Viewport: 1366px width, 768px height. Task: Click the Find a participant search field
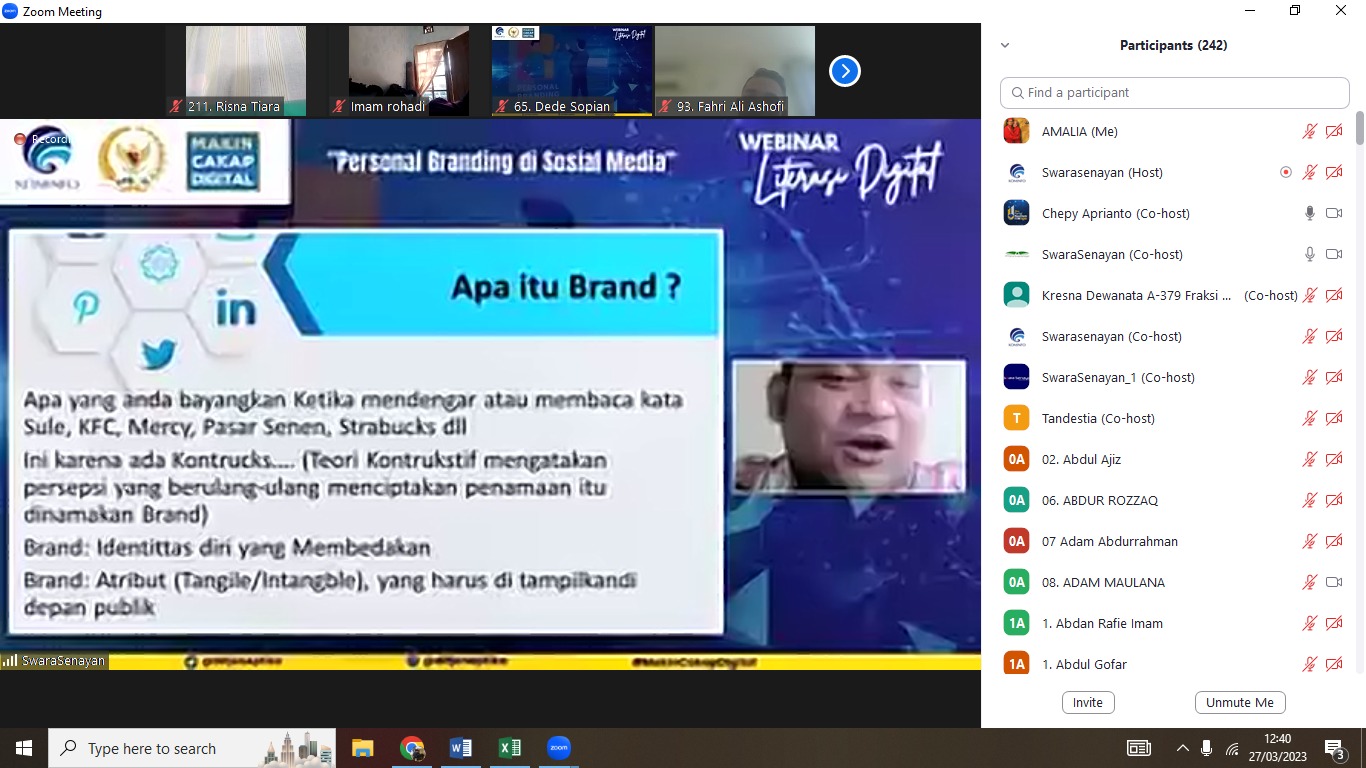pyautogui.click(x=1175, y=93)
